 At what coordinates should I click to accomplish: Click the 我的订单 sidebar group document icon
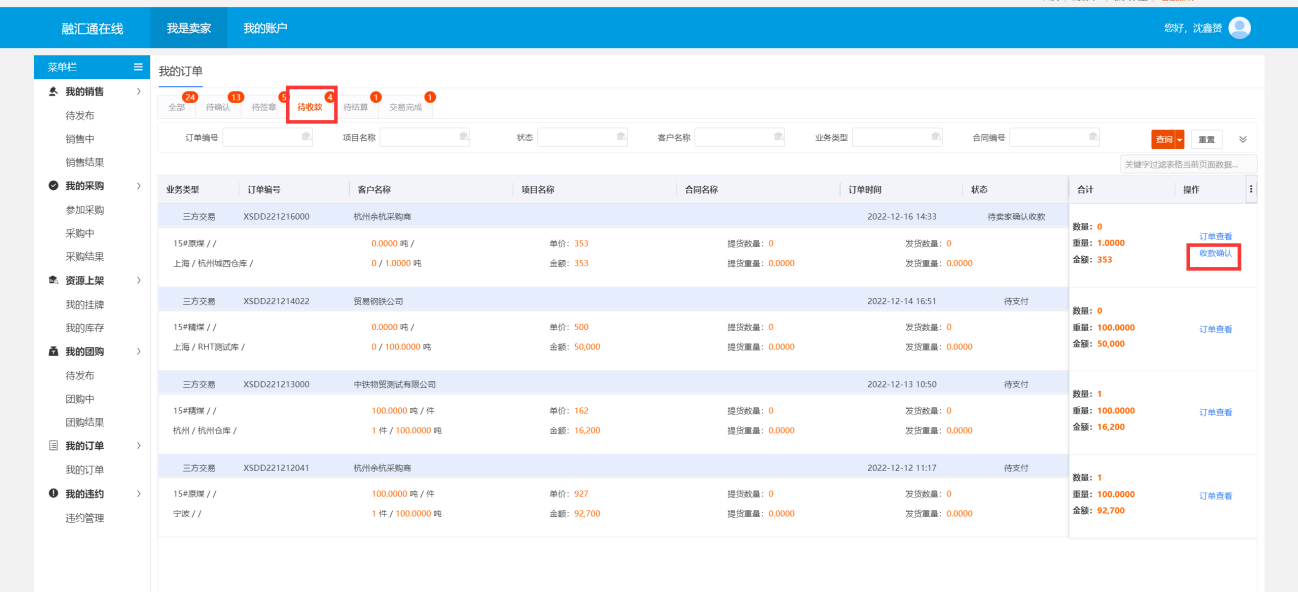[x=53, y=446]
